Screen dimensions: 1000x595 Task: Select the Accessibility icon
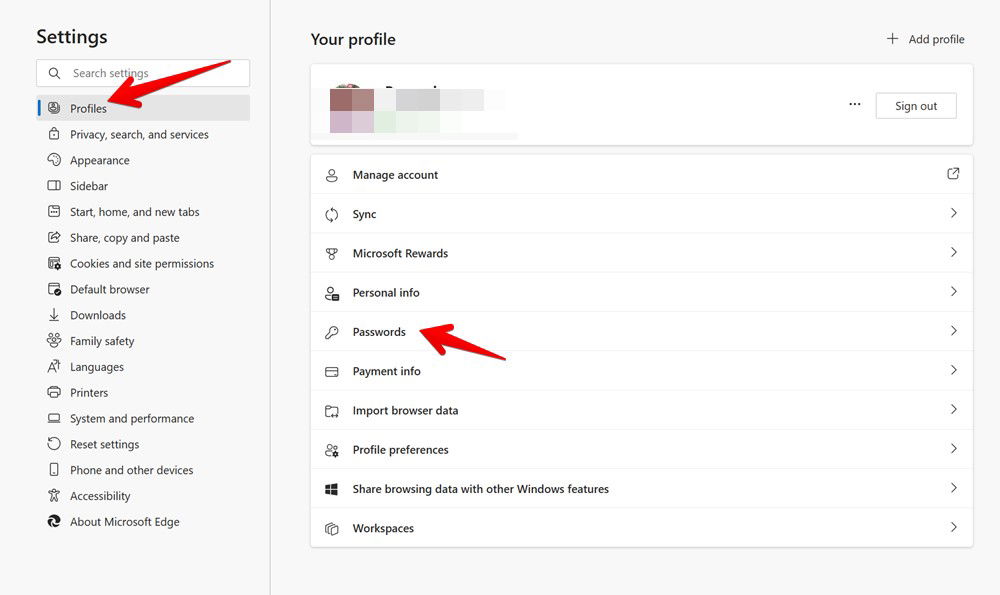(53, 495)
